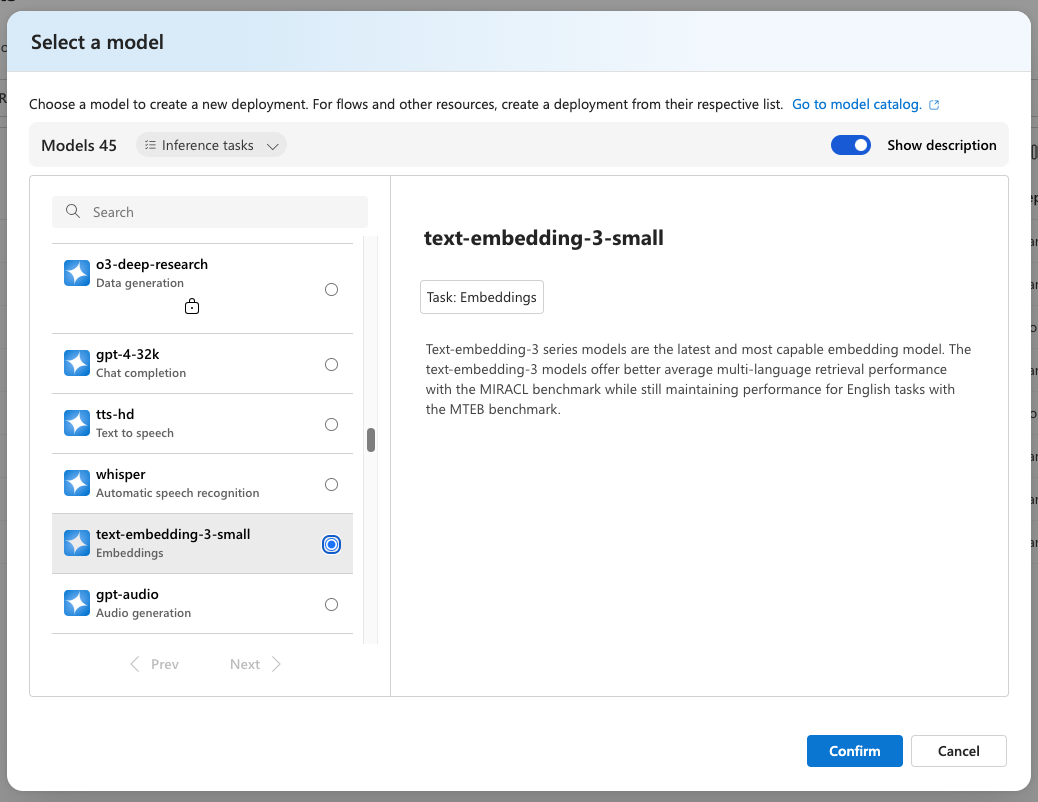Go to the Prev page of models
1038x802 pixels.
[154, 664]
